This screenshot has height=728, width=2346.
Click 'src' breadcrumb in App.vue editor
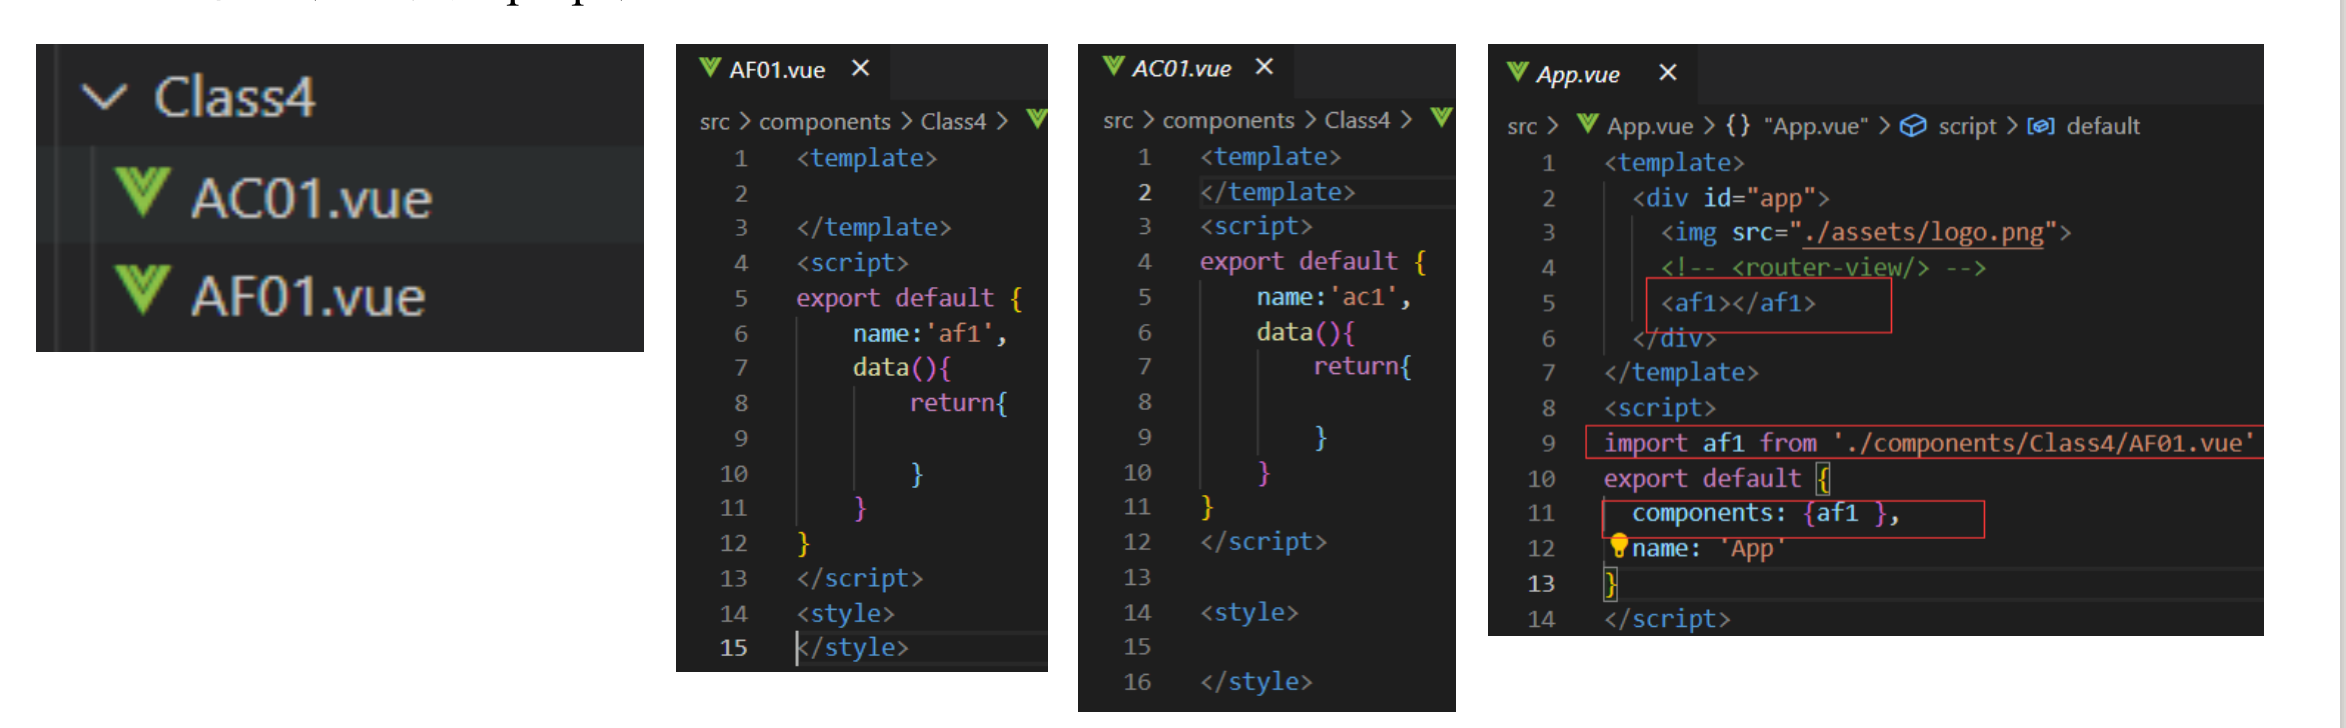click(x=1522, y=126)
